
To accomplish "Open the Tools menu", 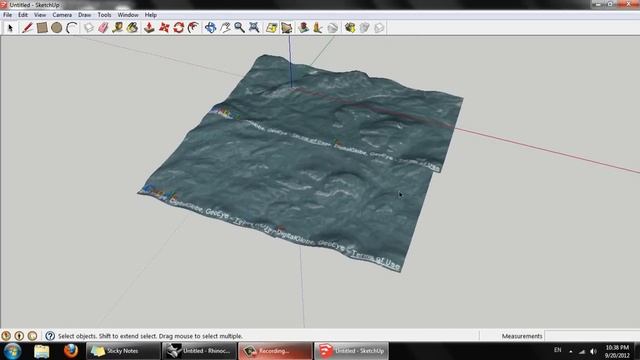I will tap(104, 15).
